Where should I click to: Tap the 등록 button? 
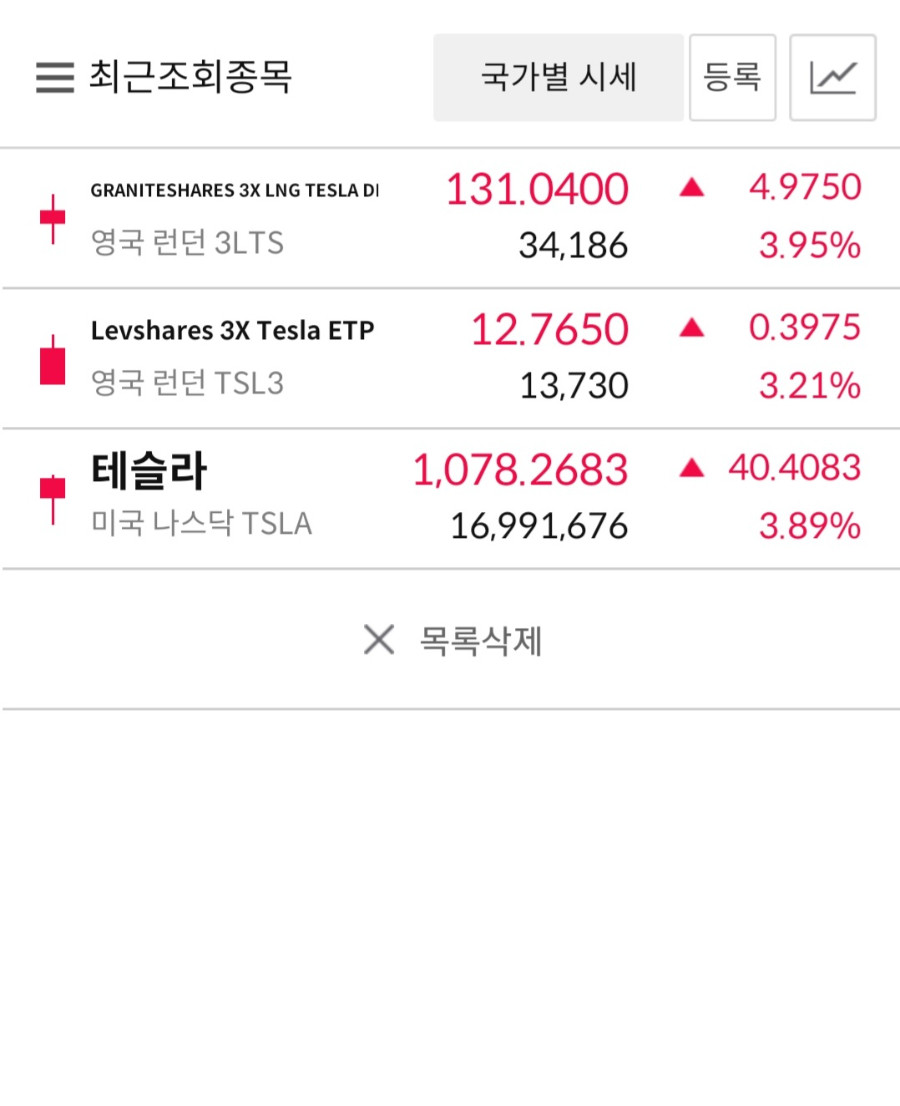pyautogui.click(x=733, y=78)
